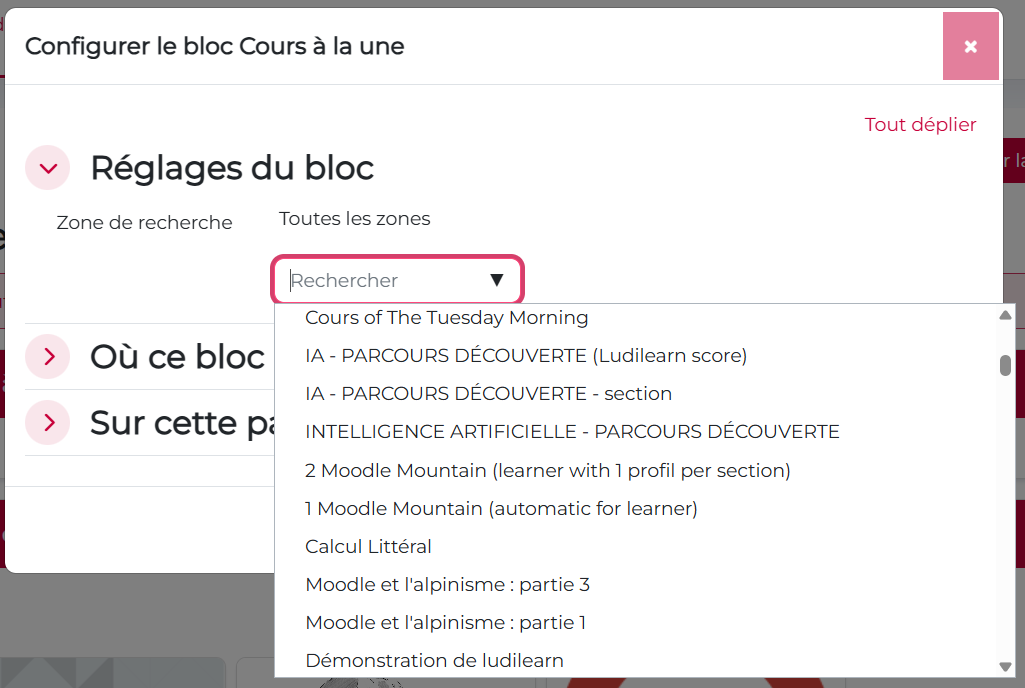Select Calcul Littéral from the list
Image resolution: width=1025 pixels, height=688 pixels.
[368, 546]
